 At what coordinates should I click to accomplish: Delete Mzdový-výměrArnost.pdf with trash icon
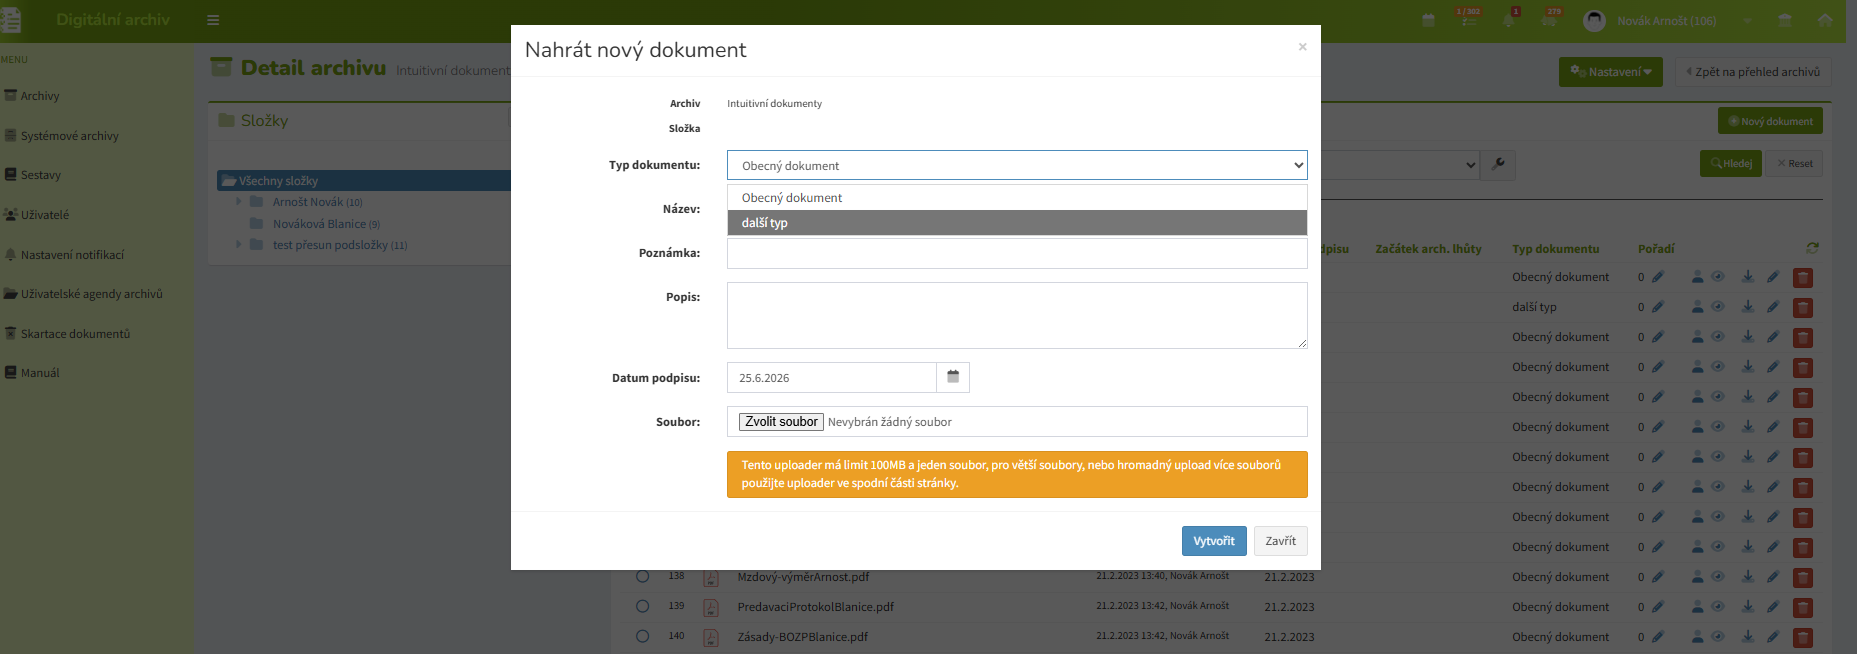[x=1803, y=578]
